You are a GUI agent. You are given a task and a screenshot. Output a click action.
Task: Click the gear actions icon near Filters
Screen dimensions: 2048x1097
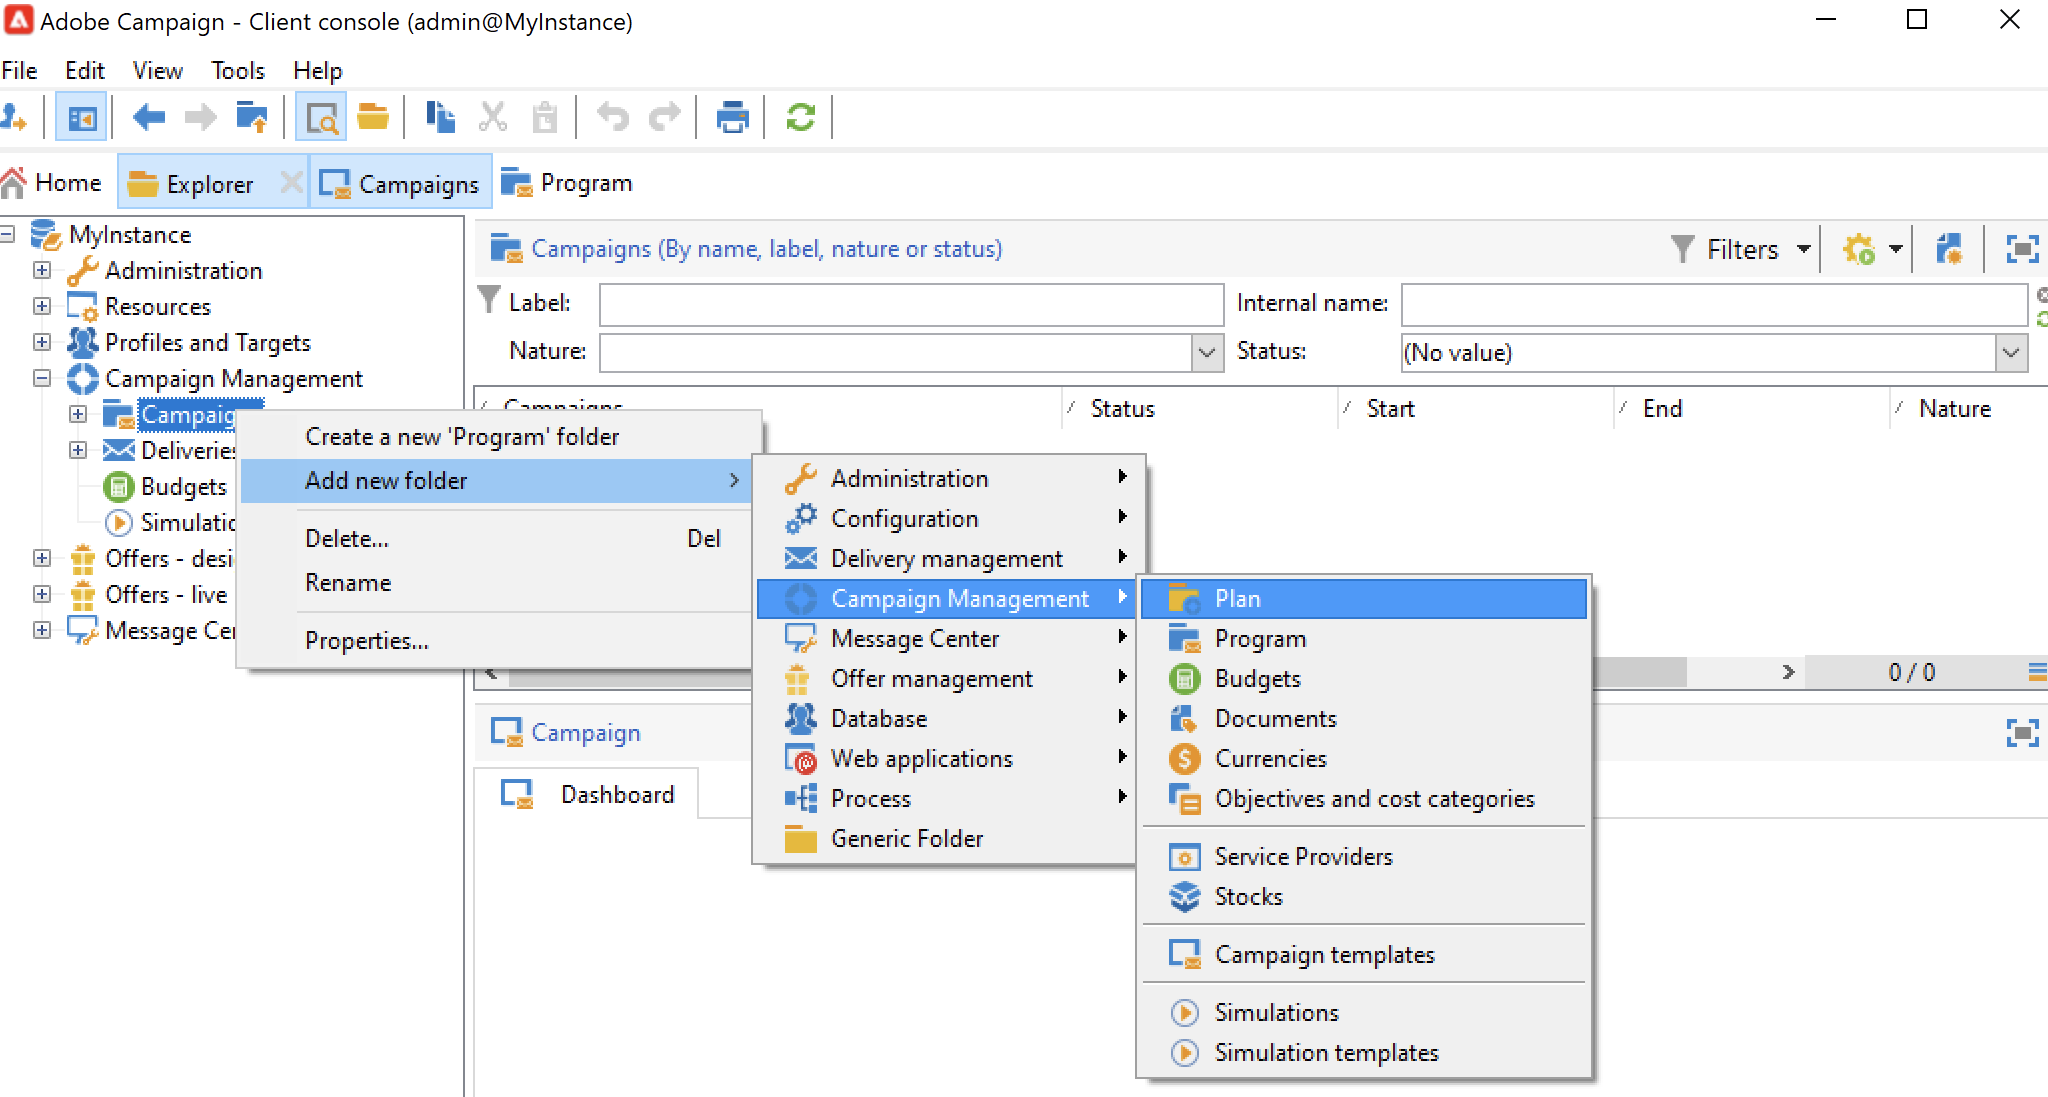point(1859,249)
